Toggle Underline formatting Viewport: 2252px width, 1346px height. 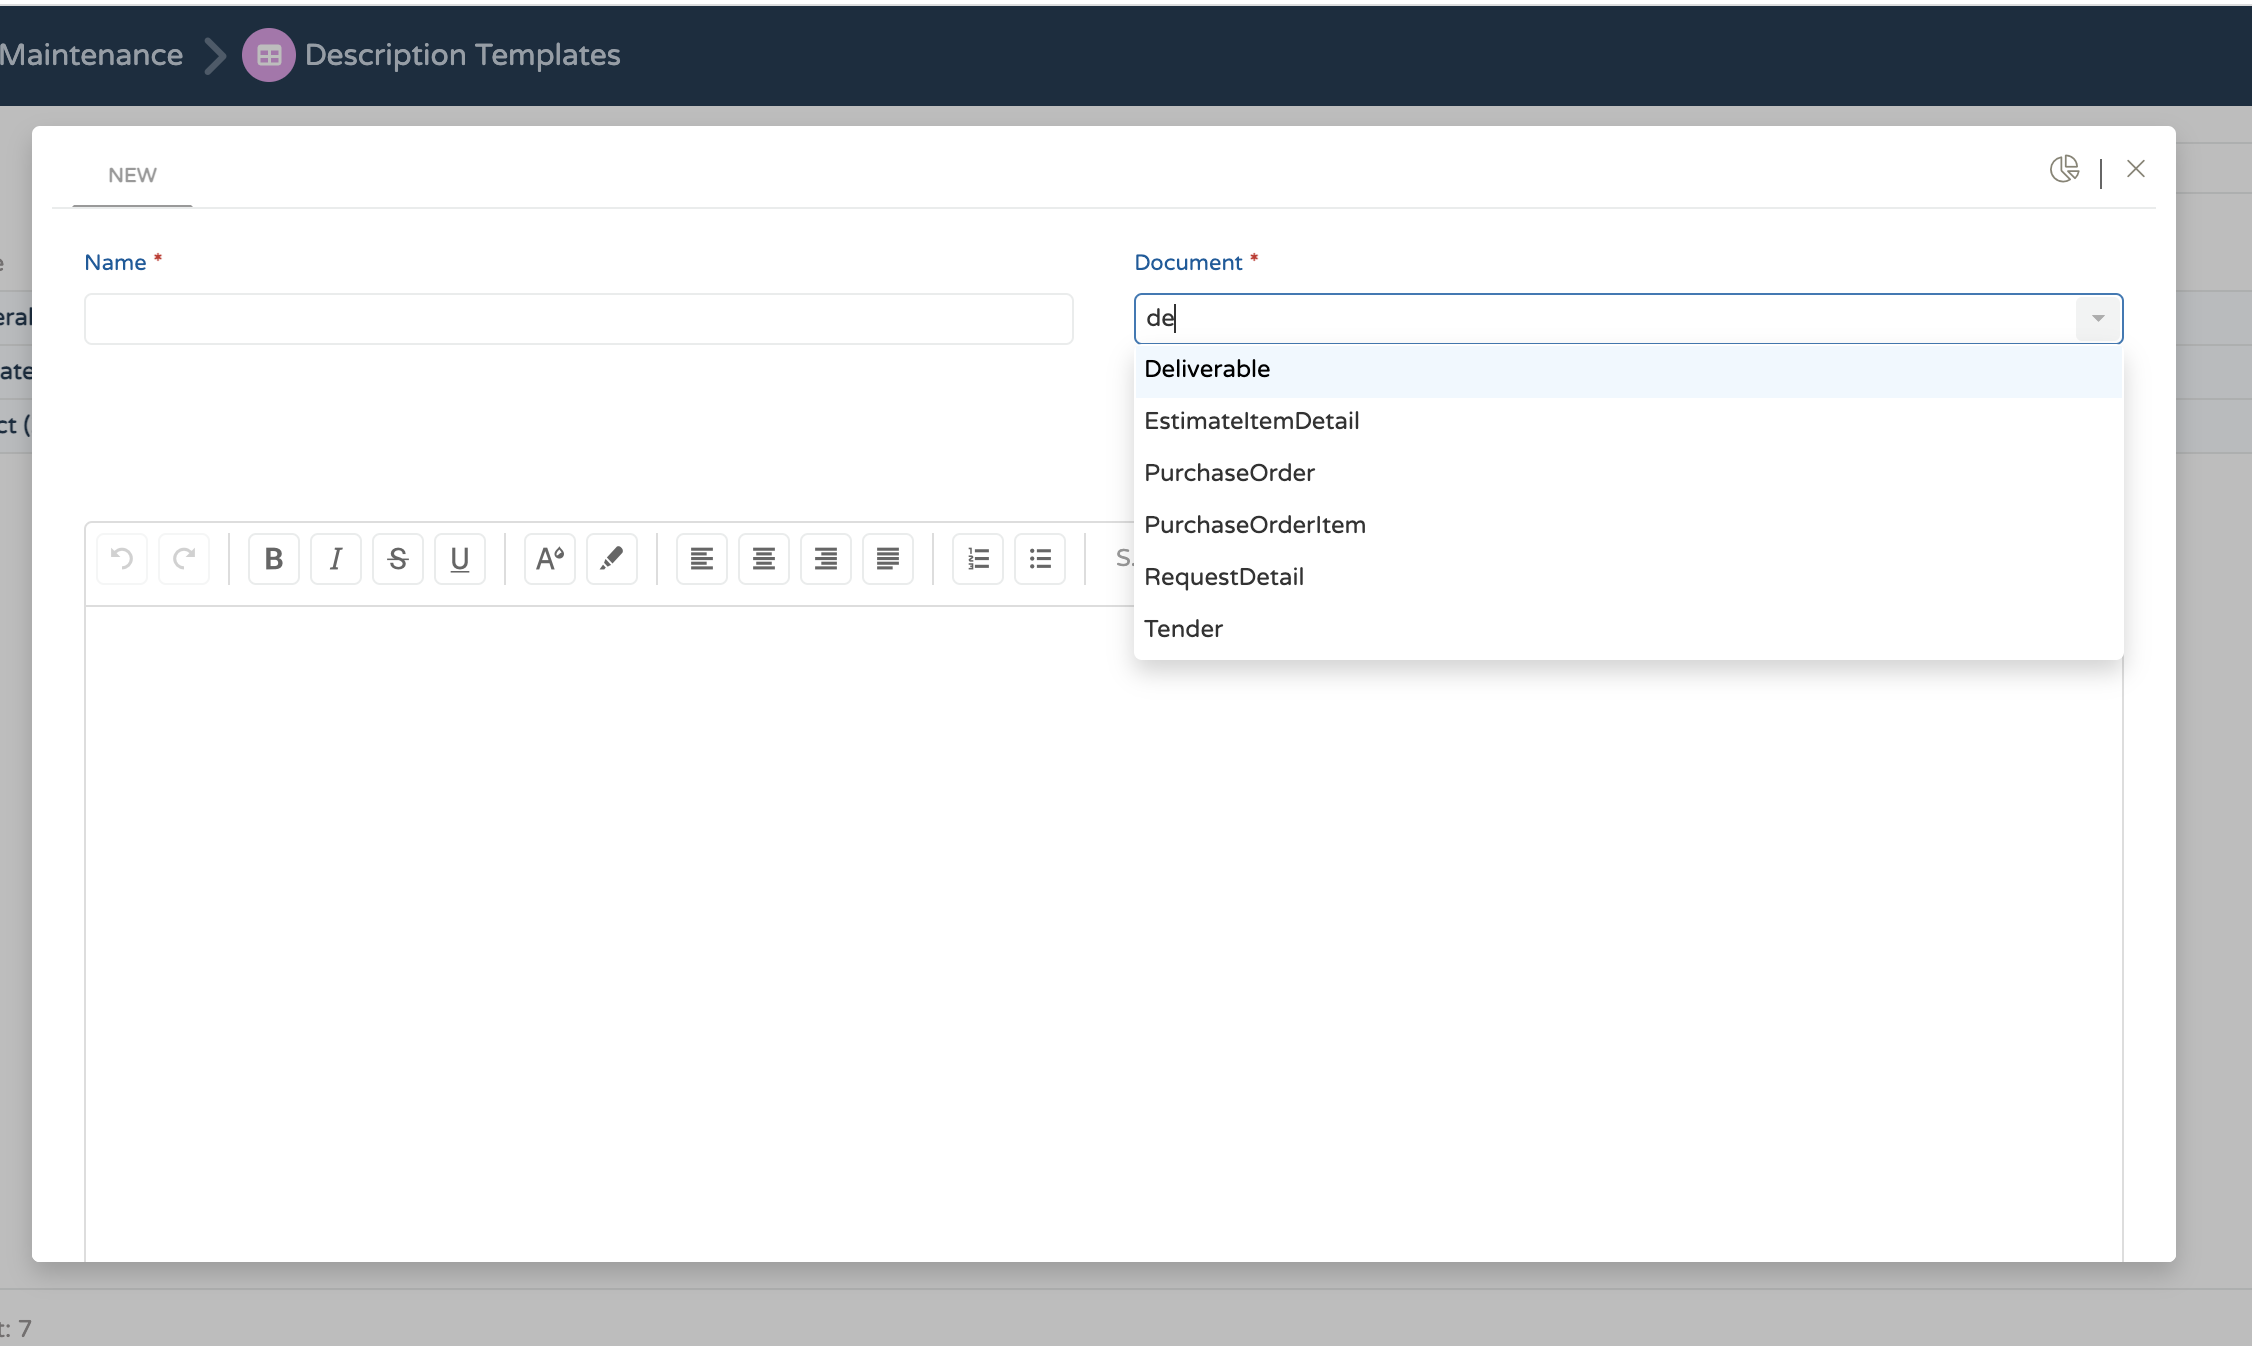pyautogui.click(x=460, y=558)
